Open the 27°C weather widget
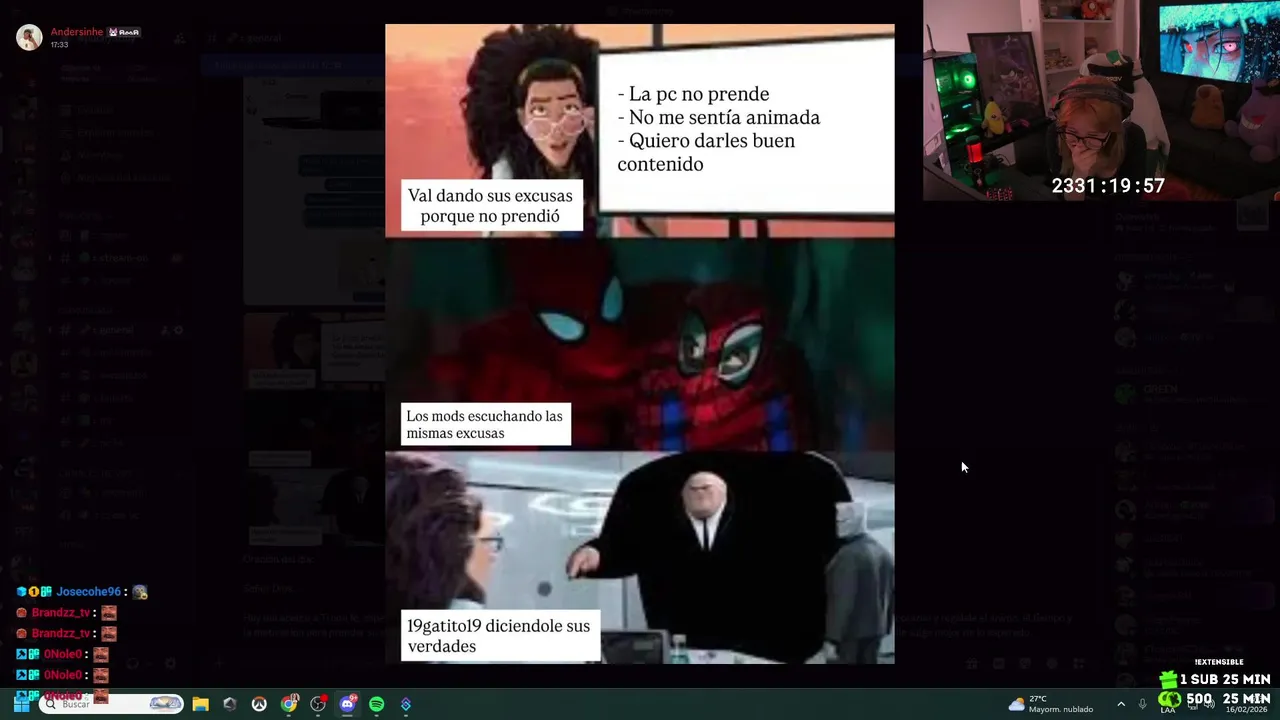The width and height of the screenshot is (1280, 720). point(1050,704)
